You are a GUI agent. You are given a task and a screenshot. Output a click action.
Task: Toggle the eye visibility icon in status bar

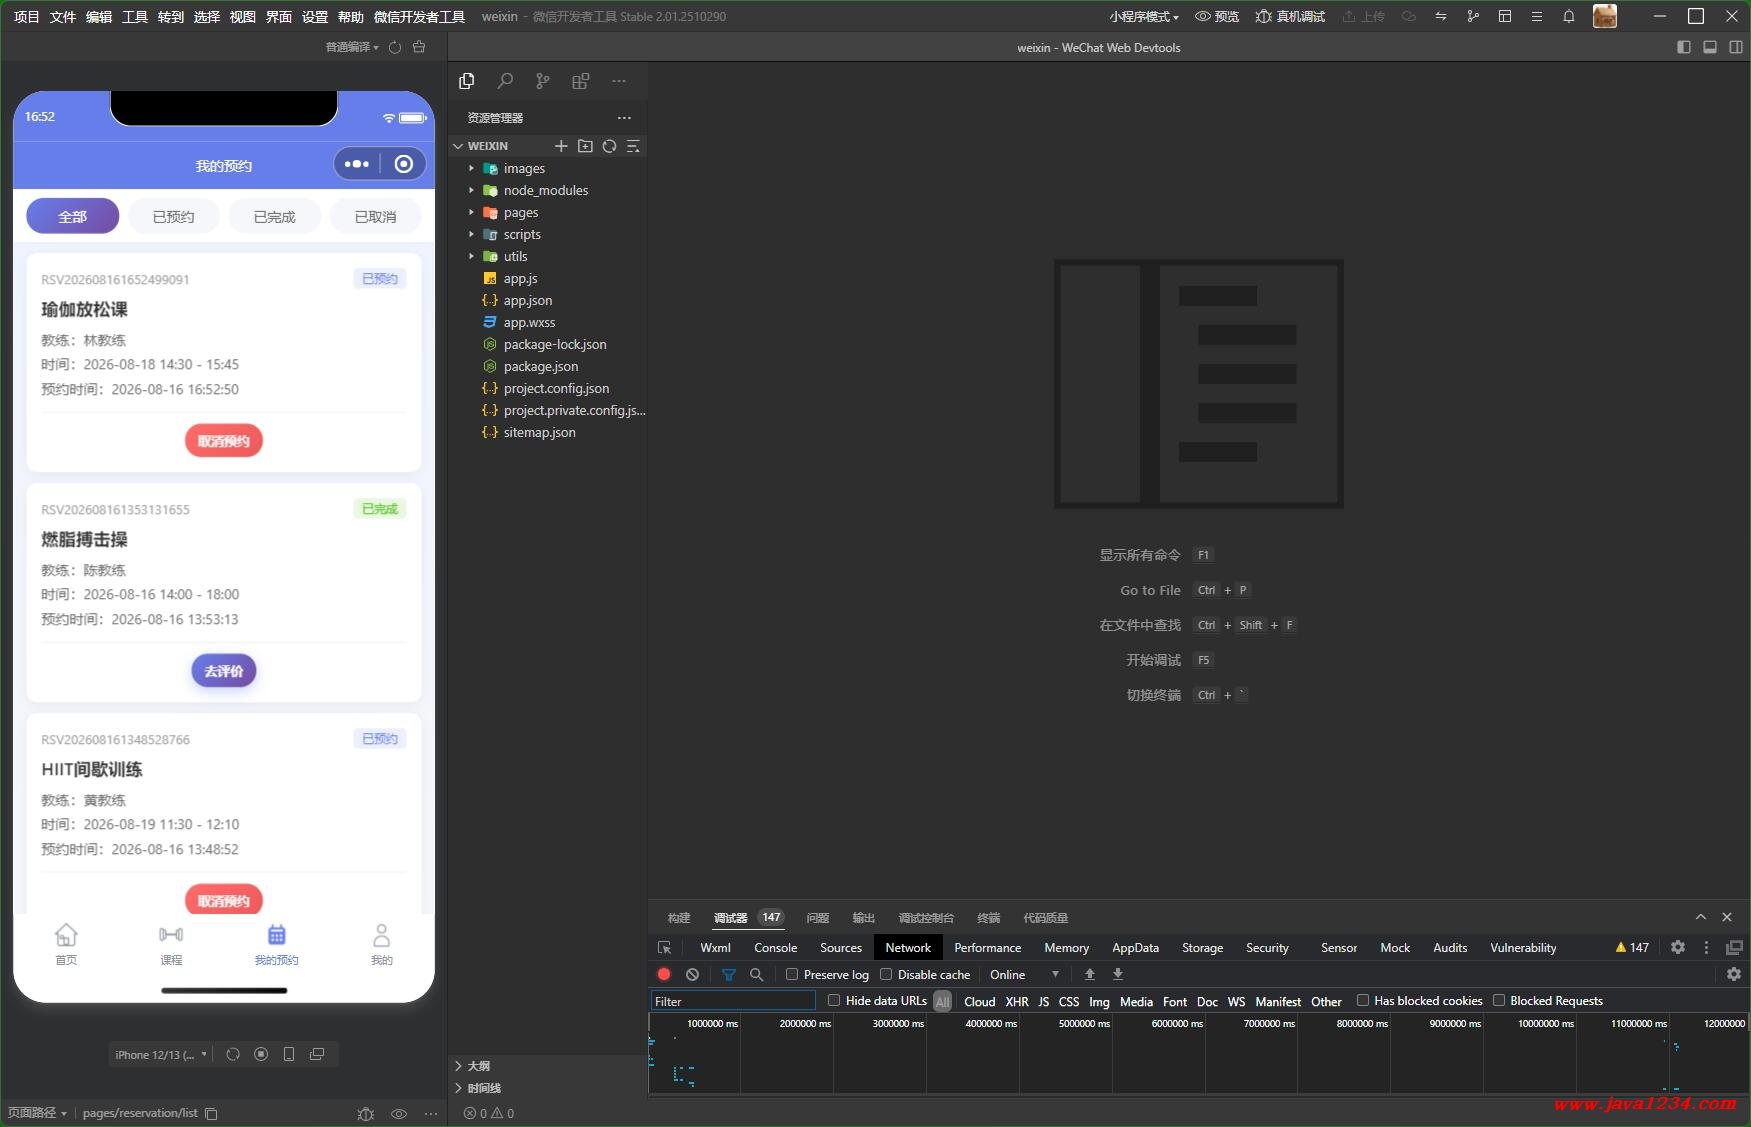pyautogui.click(x=399, y=1113)
